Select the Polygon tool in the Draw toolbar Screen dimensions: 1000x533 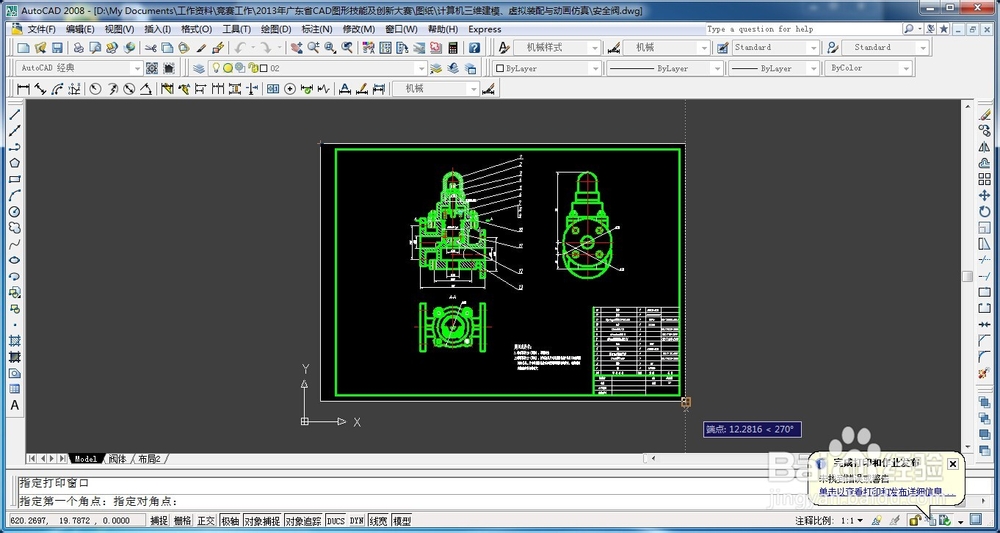coord(14,163)
